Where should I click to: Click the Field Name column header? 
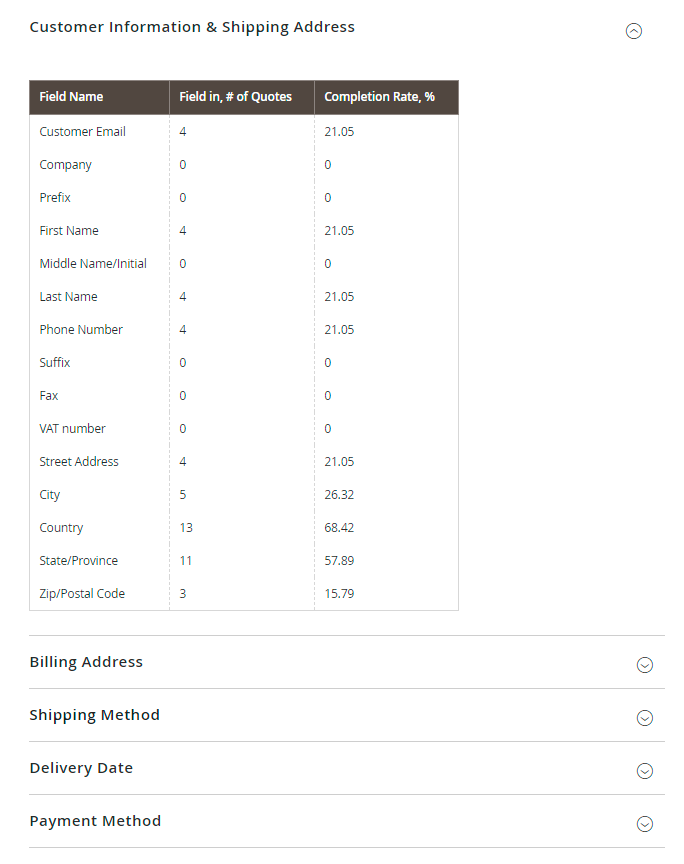[71, 97]
